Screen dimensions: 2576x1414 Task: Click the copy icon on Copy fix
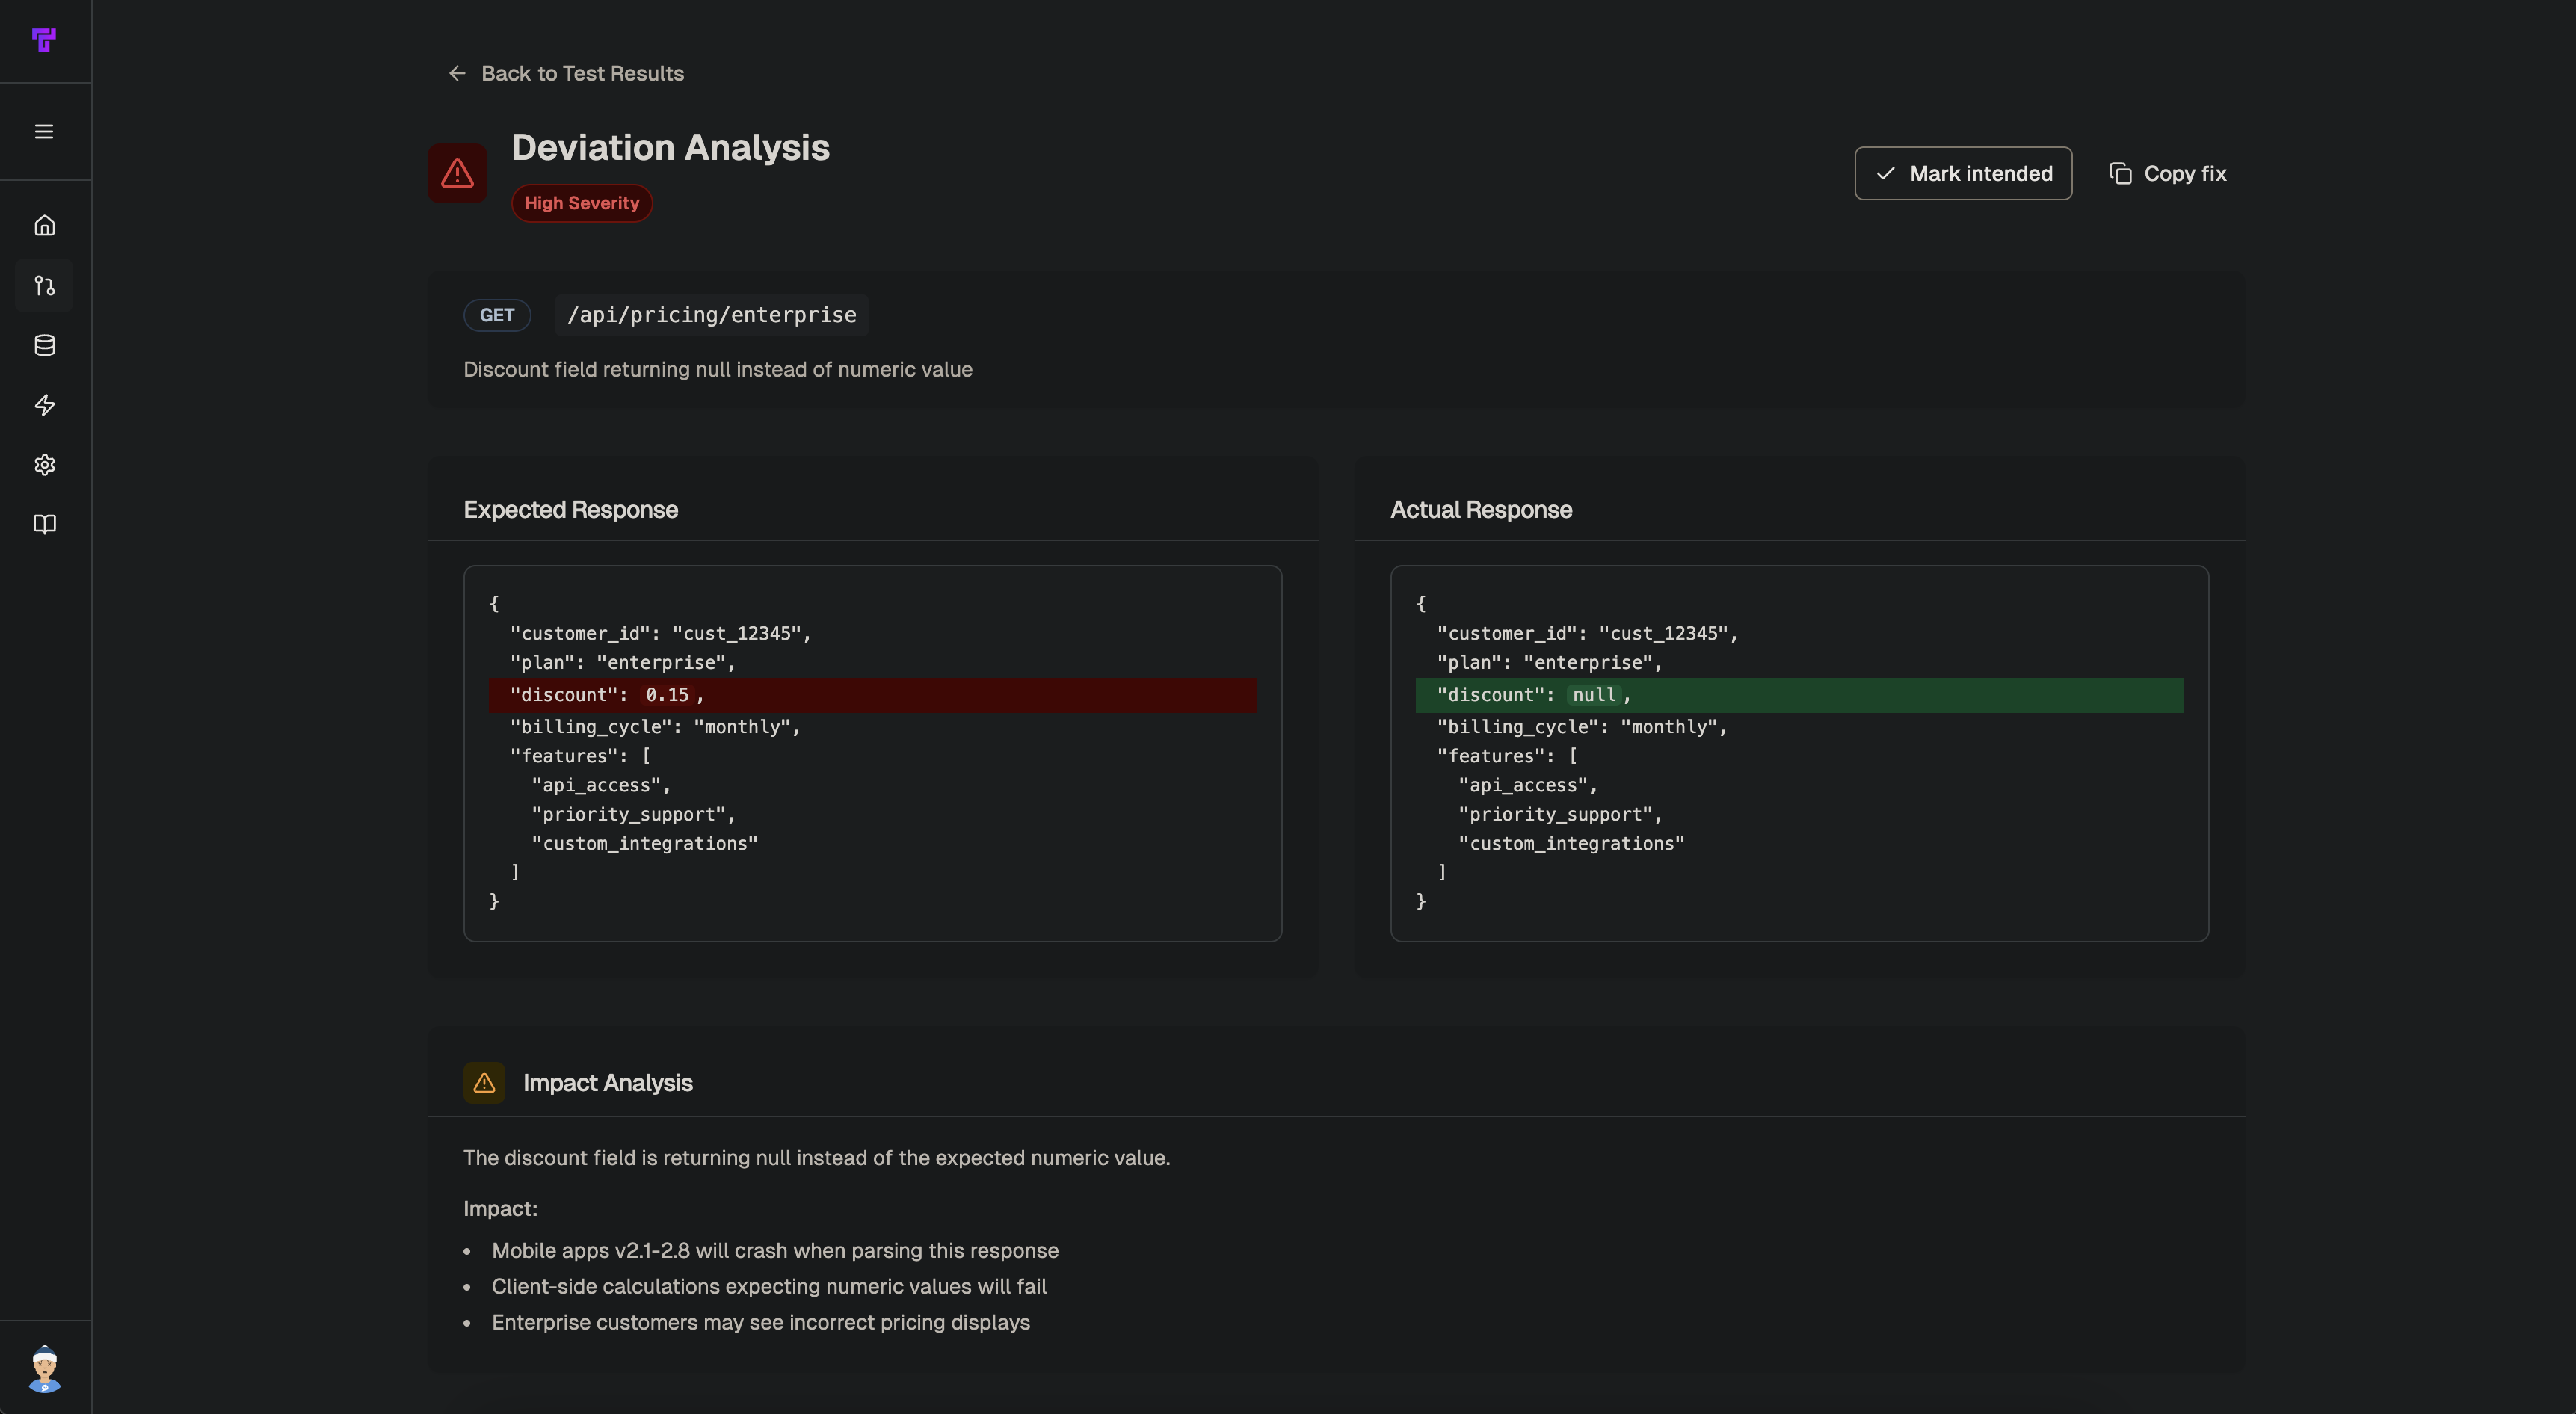point(2122,173)
